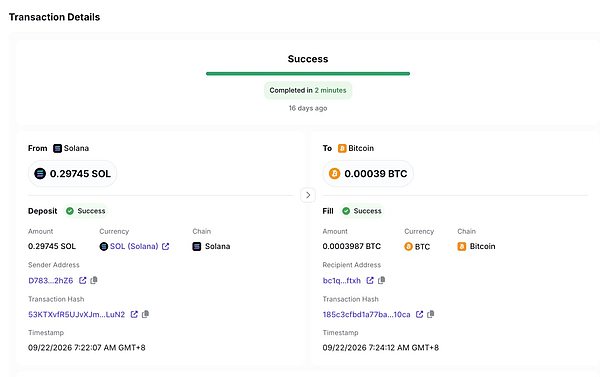Click the Solana logo next to From

tap(57, 148)
